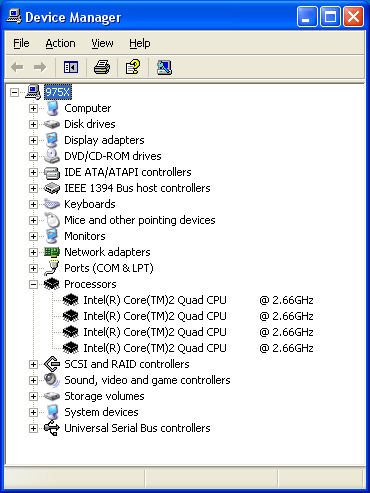Select IEEE 1394 Bus host controllers label
Viewport: 370px width, 493px height.
[137, 188]
